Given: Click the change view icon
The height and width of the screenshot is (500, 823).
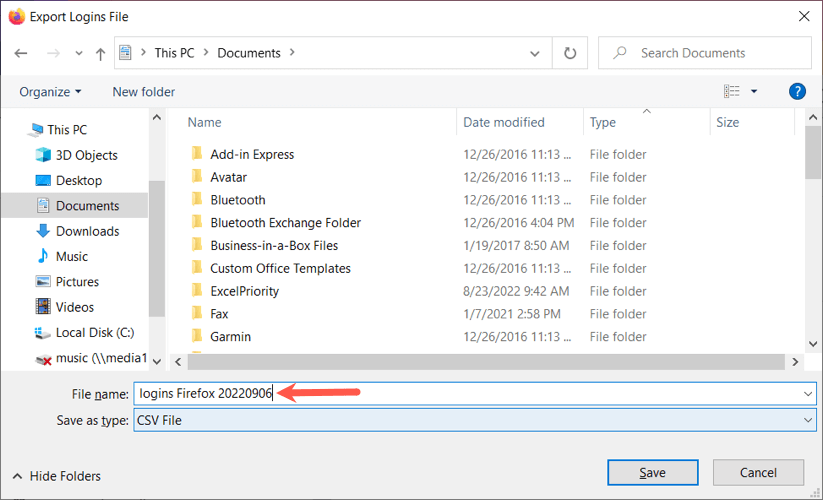Looking at the screenshot, I should (733, 91).
